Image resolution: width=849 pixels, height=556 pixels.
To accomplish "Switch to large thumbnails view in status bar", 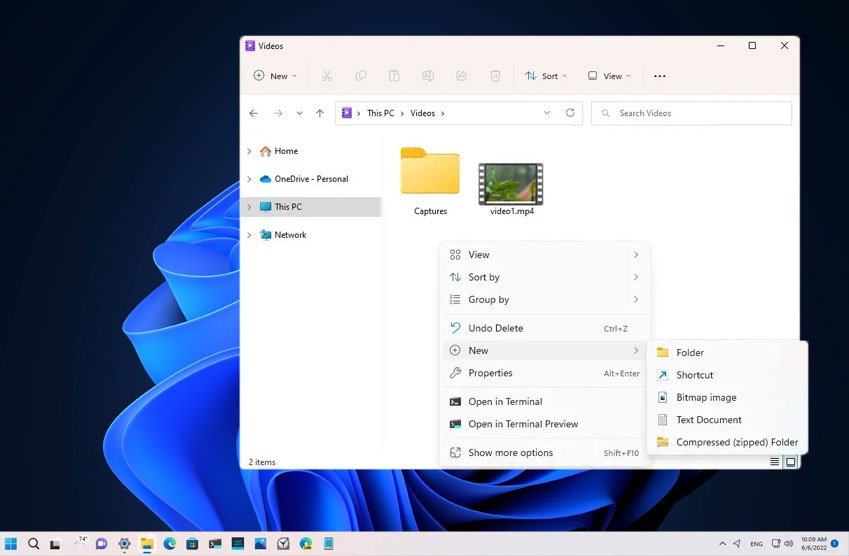I will pyautogui.click(x=790, y=462).
